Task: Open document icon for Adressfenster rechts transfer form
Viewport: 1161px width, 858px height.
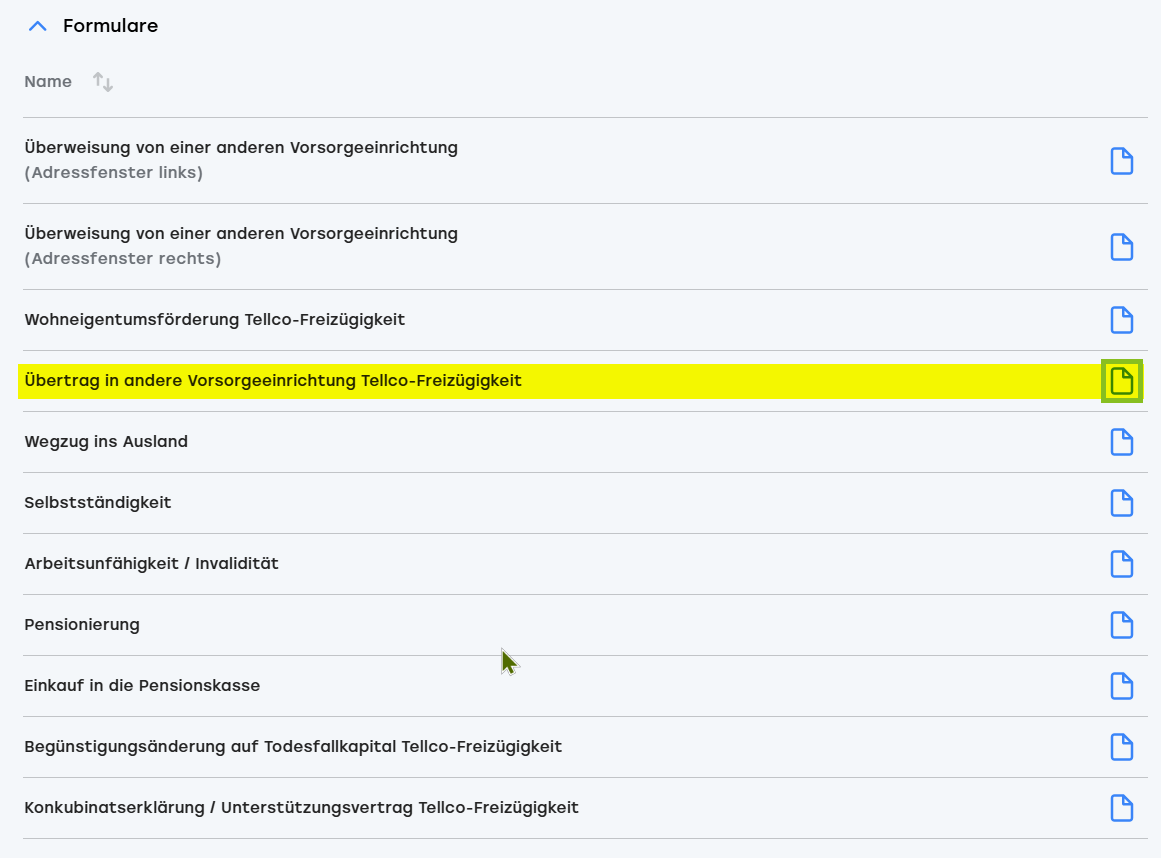Action: [1122, 247]
